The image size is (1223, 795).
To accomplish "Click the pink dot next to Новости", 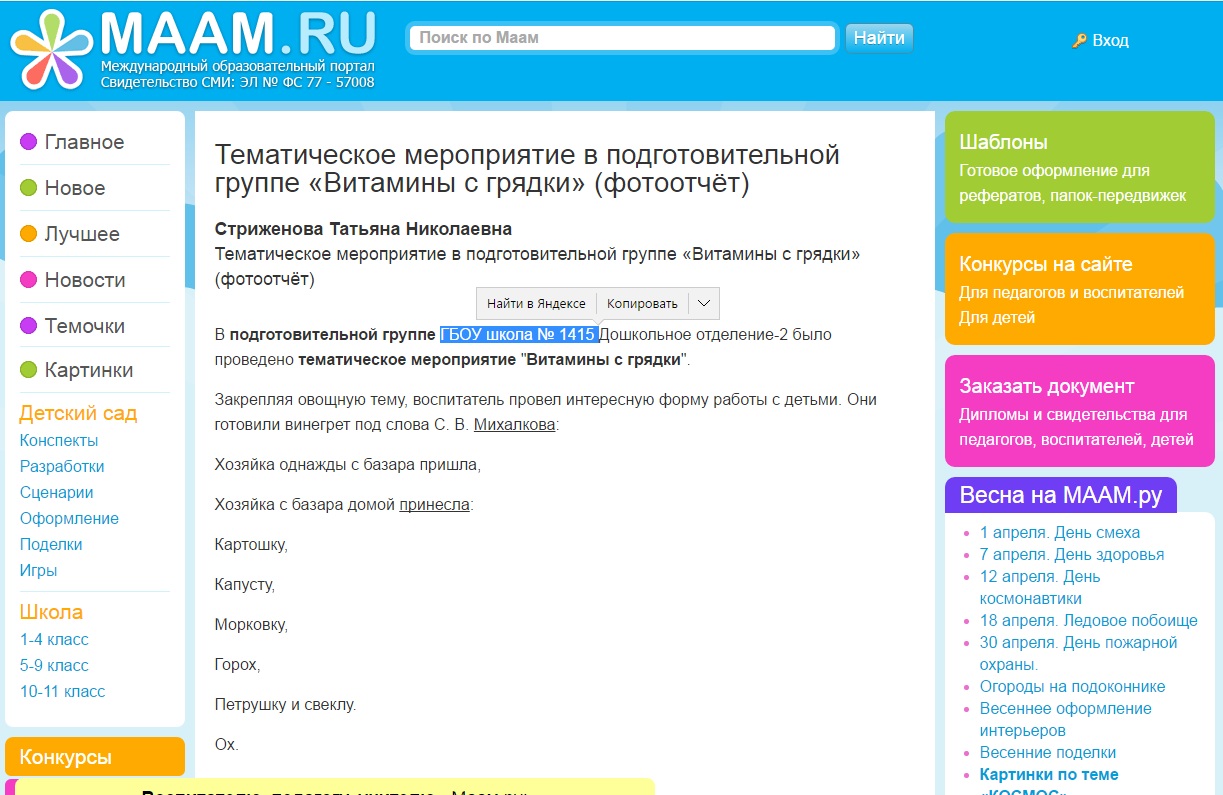I will (29, 280).
